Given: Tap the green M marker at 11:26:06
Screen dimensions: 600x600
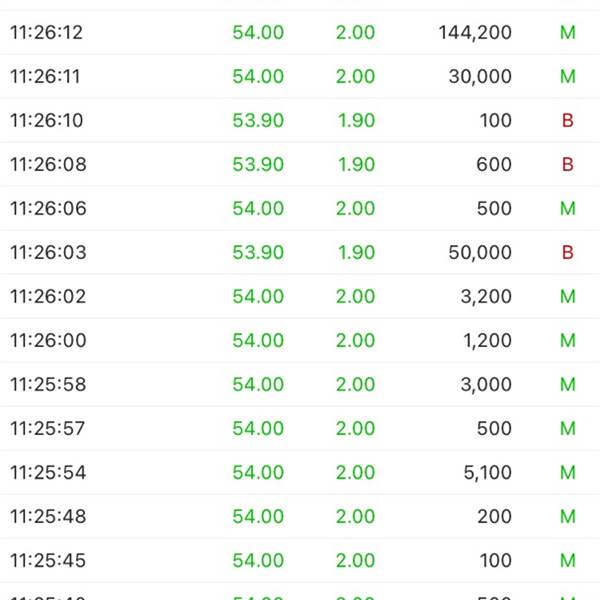Looking at the screenshot, I should (x=567, y=209).
